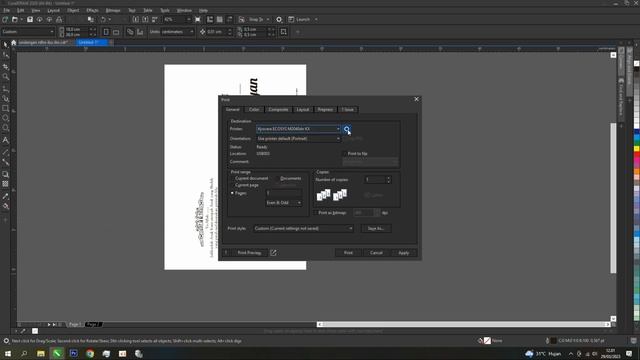640x360 pixels.
Task: Open printer preferences gear icon in Print dialog
Action: [x=347, y=129]
